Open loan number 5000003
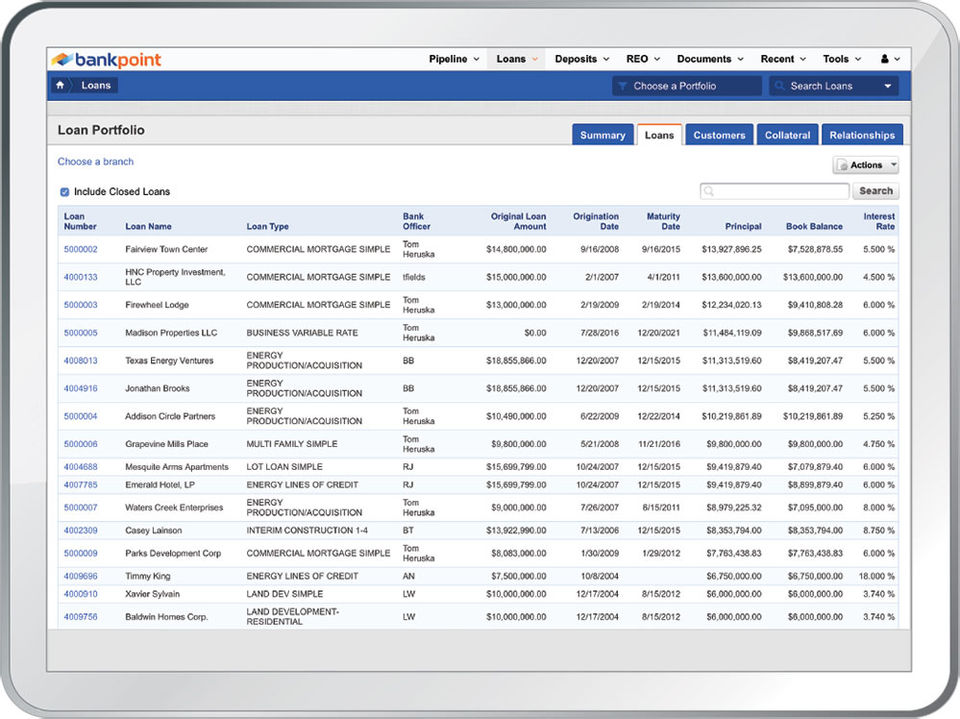This screenshot has width=960, height=719. (x=81, y=305)
